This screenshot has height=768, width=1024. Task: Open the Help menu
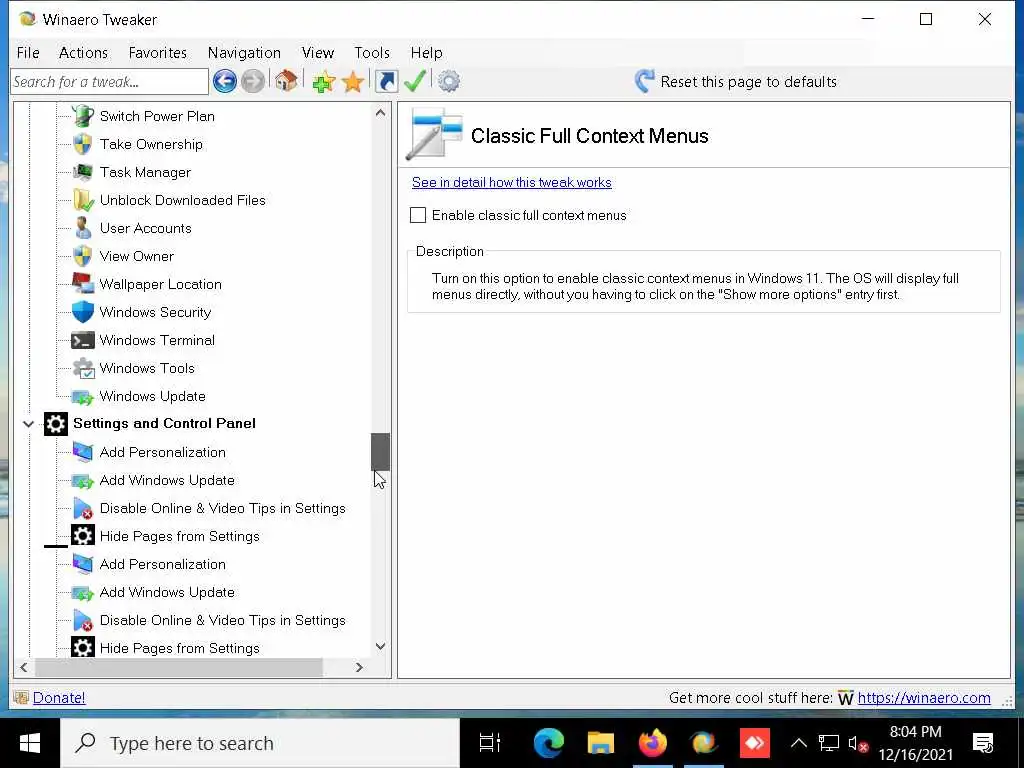pyautogui.click(x=426, y=53)
